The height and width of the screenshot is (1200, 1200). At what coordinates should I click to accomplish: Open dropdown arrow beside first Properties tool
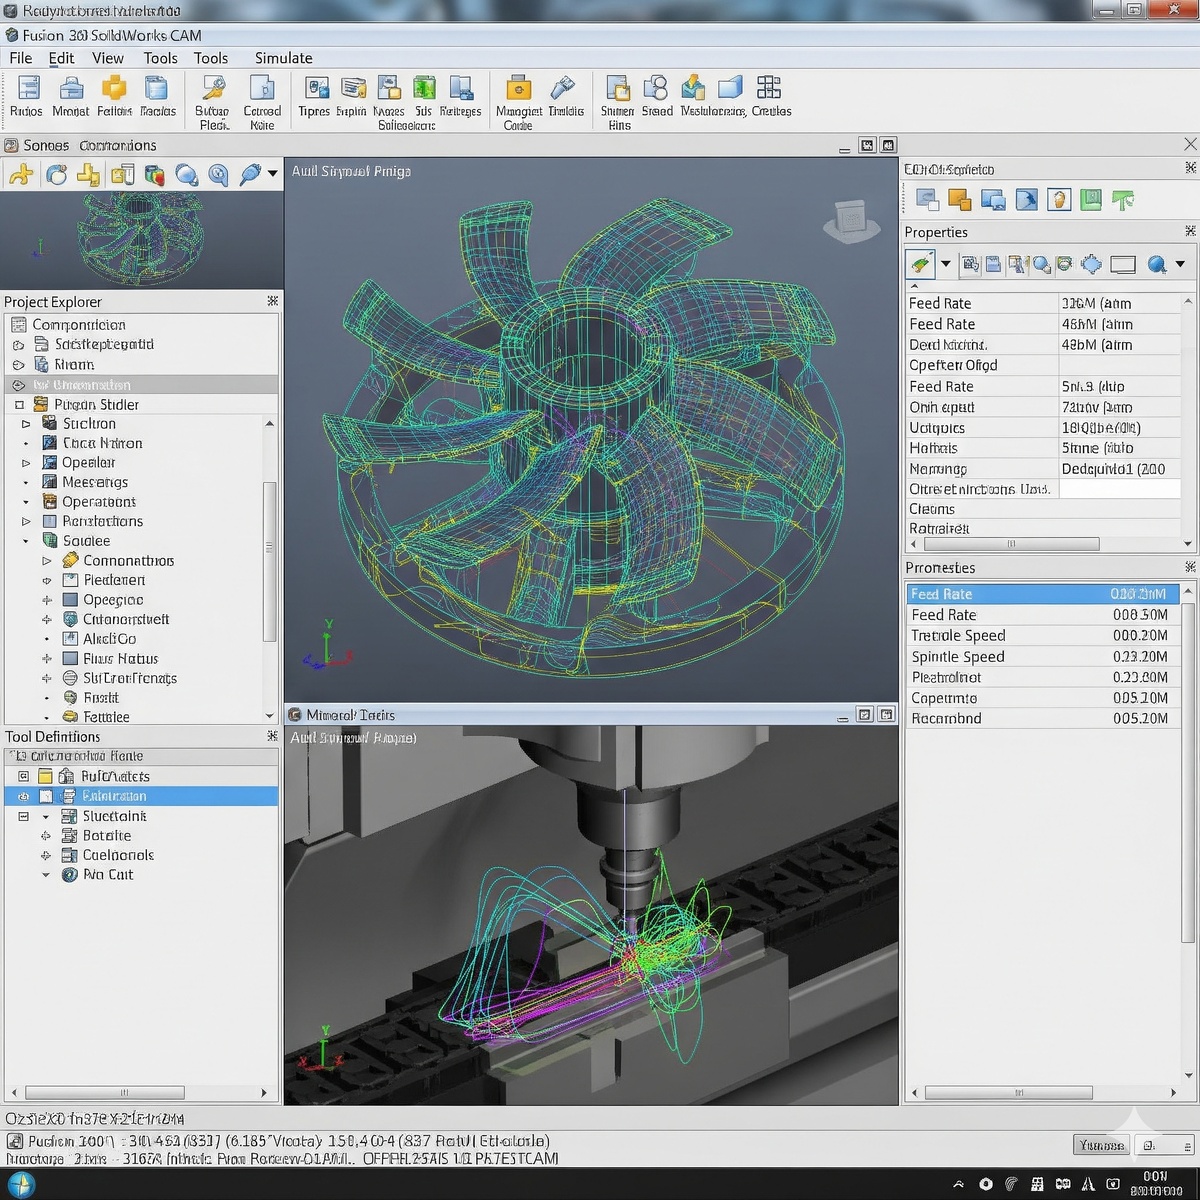945,264
